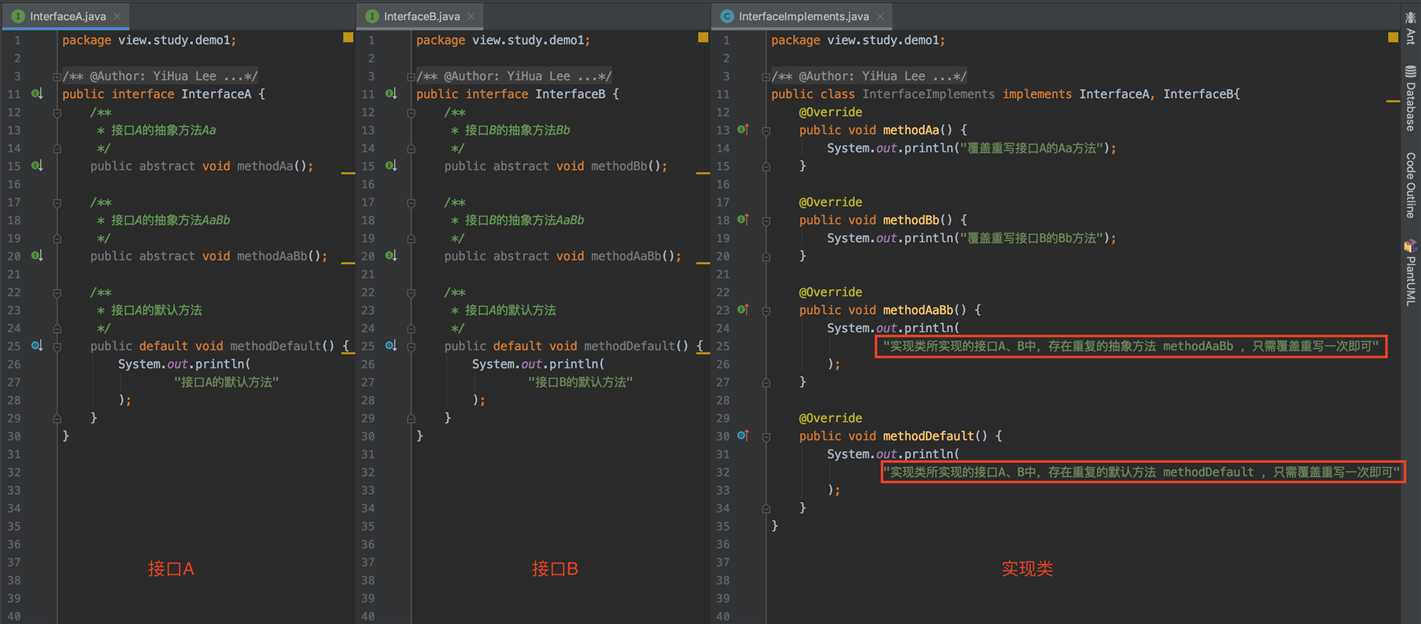Click yellow inspection status square in InterfaceImplements.java editor

1393,37
